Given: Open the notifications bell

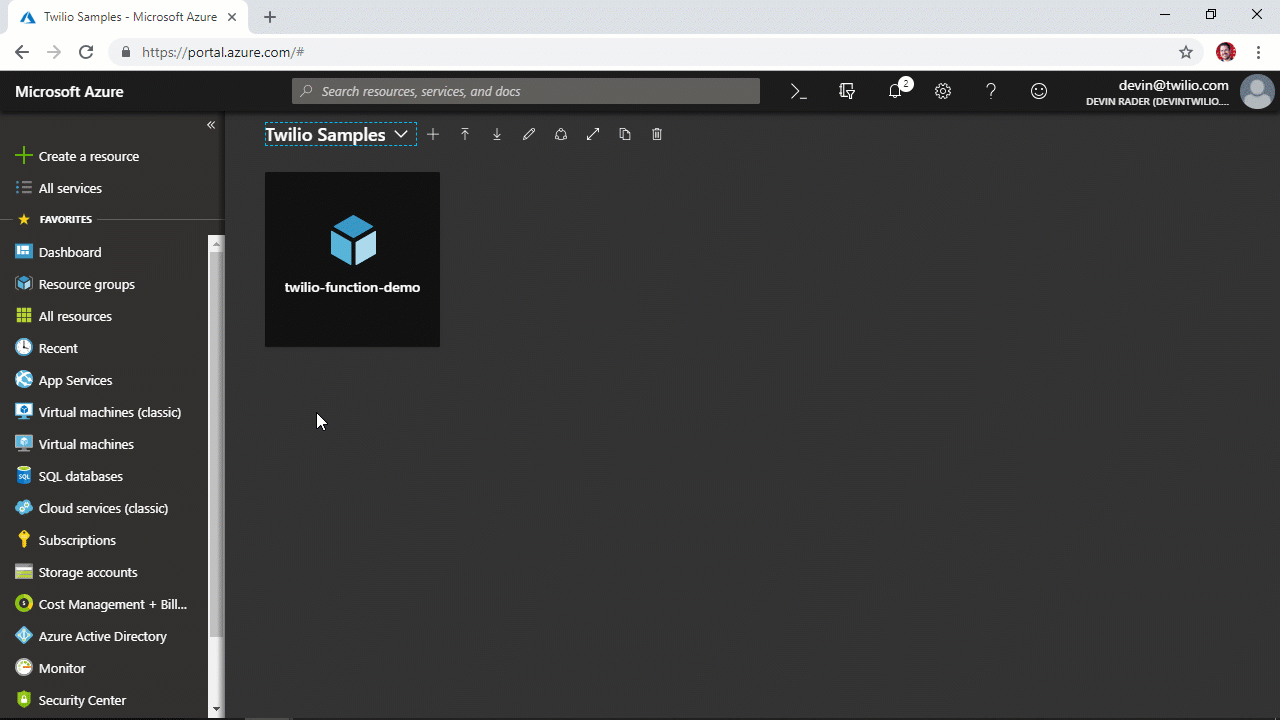Looking at the screenshot, I should 896,91.
